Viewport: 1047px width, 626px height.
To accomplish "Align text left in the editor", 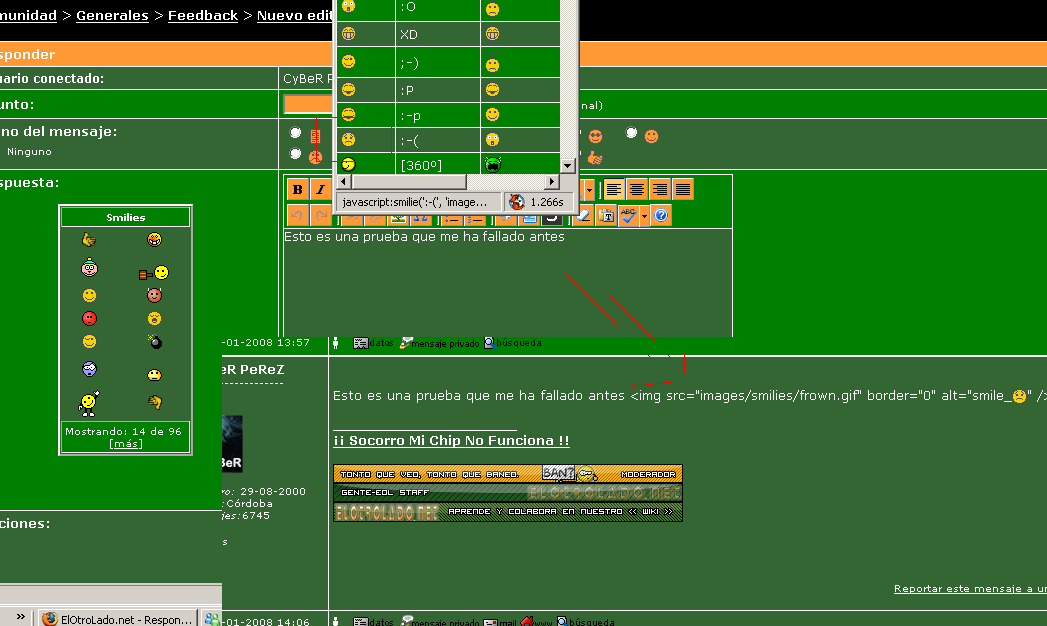I will pyautogui.click(x=614, y=190).
